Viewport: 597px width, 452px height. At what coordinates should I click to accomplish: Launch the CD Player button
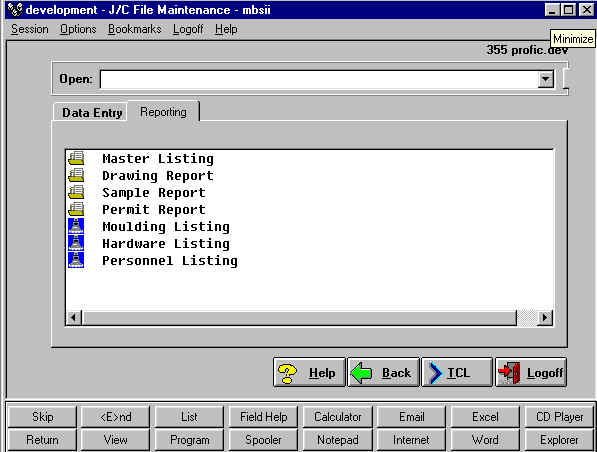pyautogui.click(x=559, y=417)
